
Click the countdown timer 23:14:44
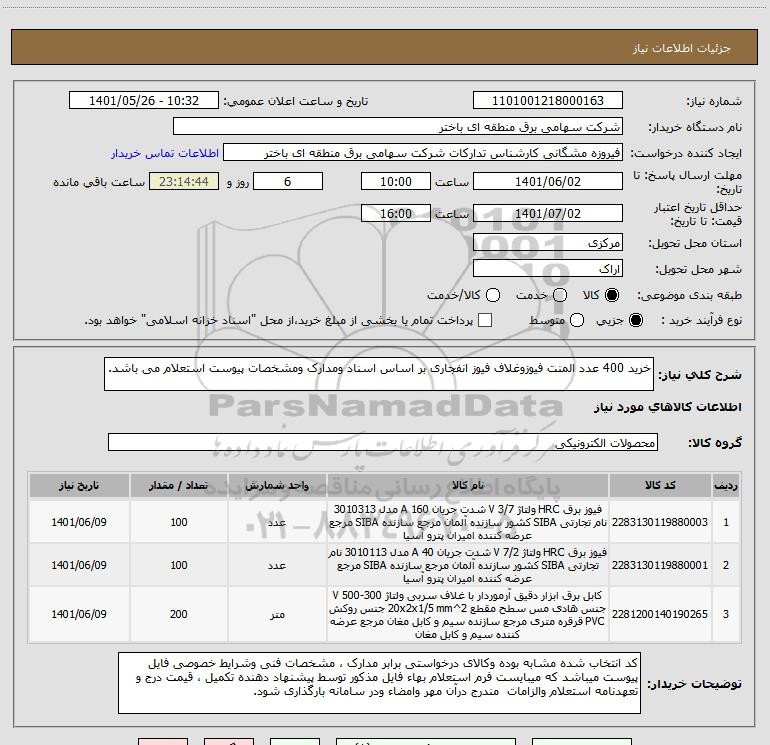point(184,182)
